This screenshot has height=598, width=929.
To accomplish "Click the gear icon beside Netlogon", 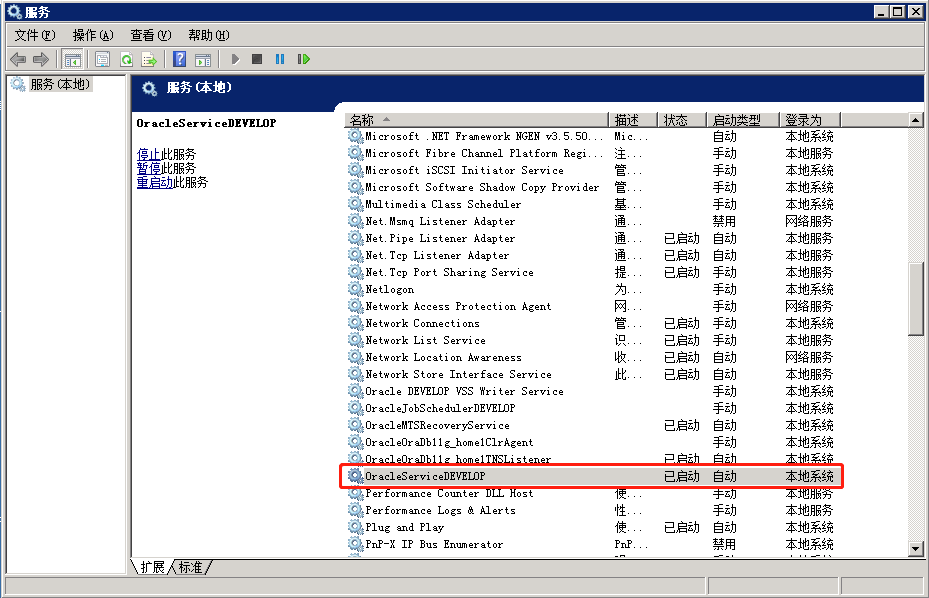I will 355,289.
